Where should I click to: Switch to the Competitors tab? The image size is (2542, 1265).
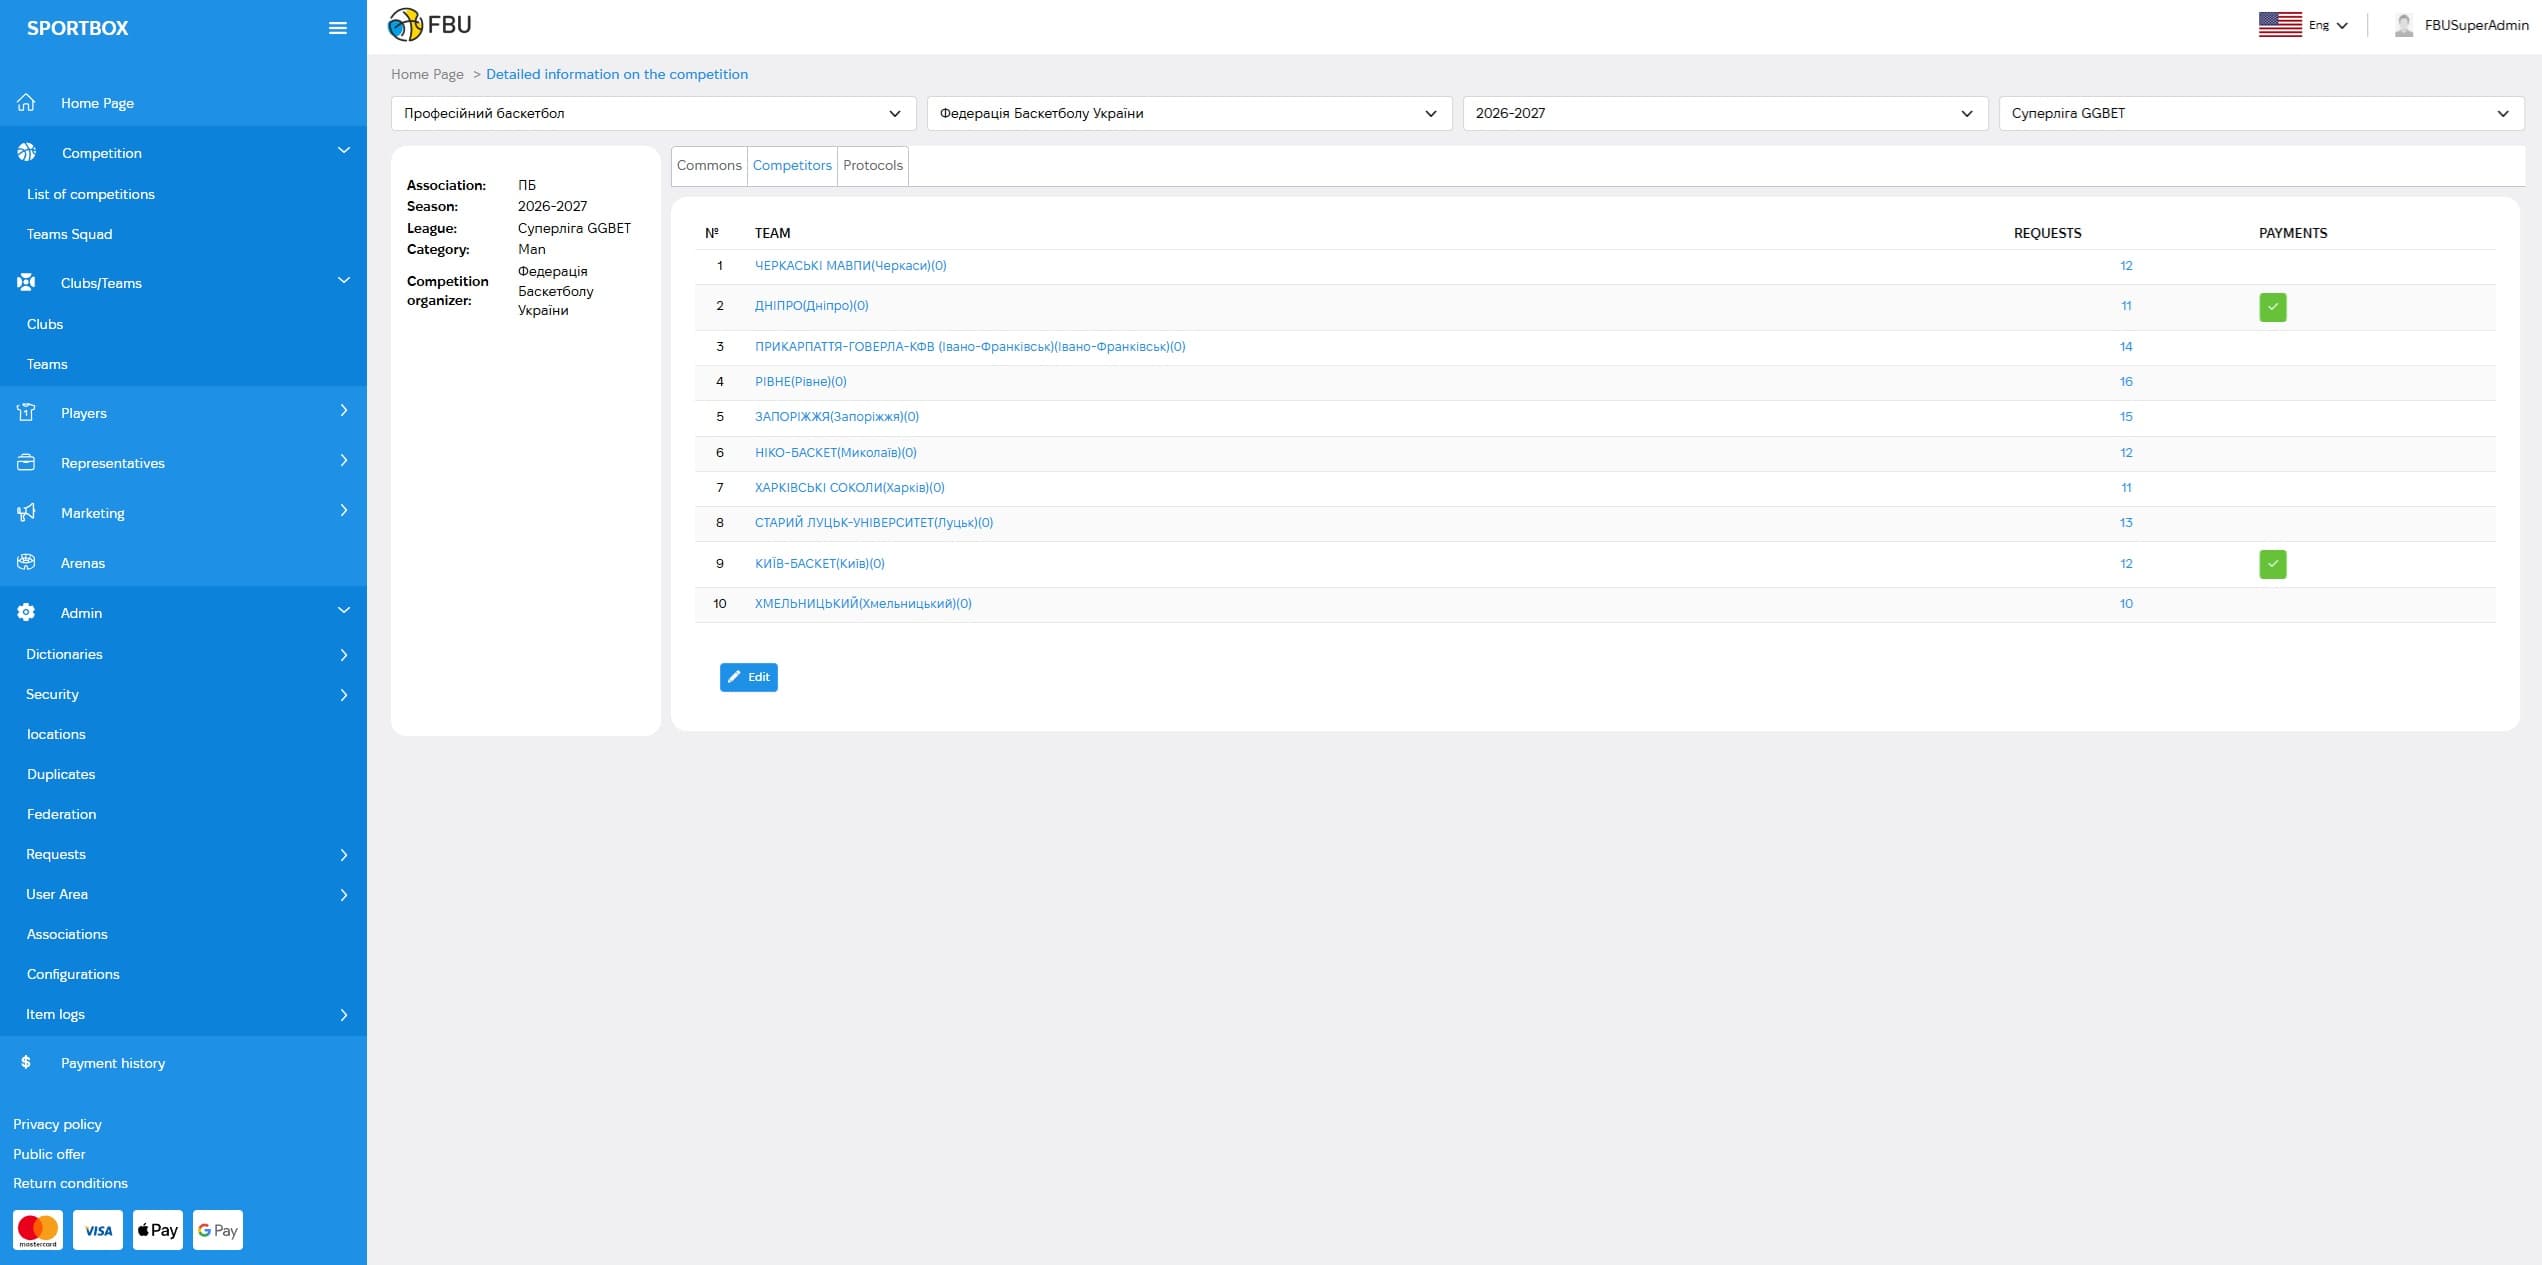[x=792, y=165]
